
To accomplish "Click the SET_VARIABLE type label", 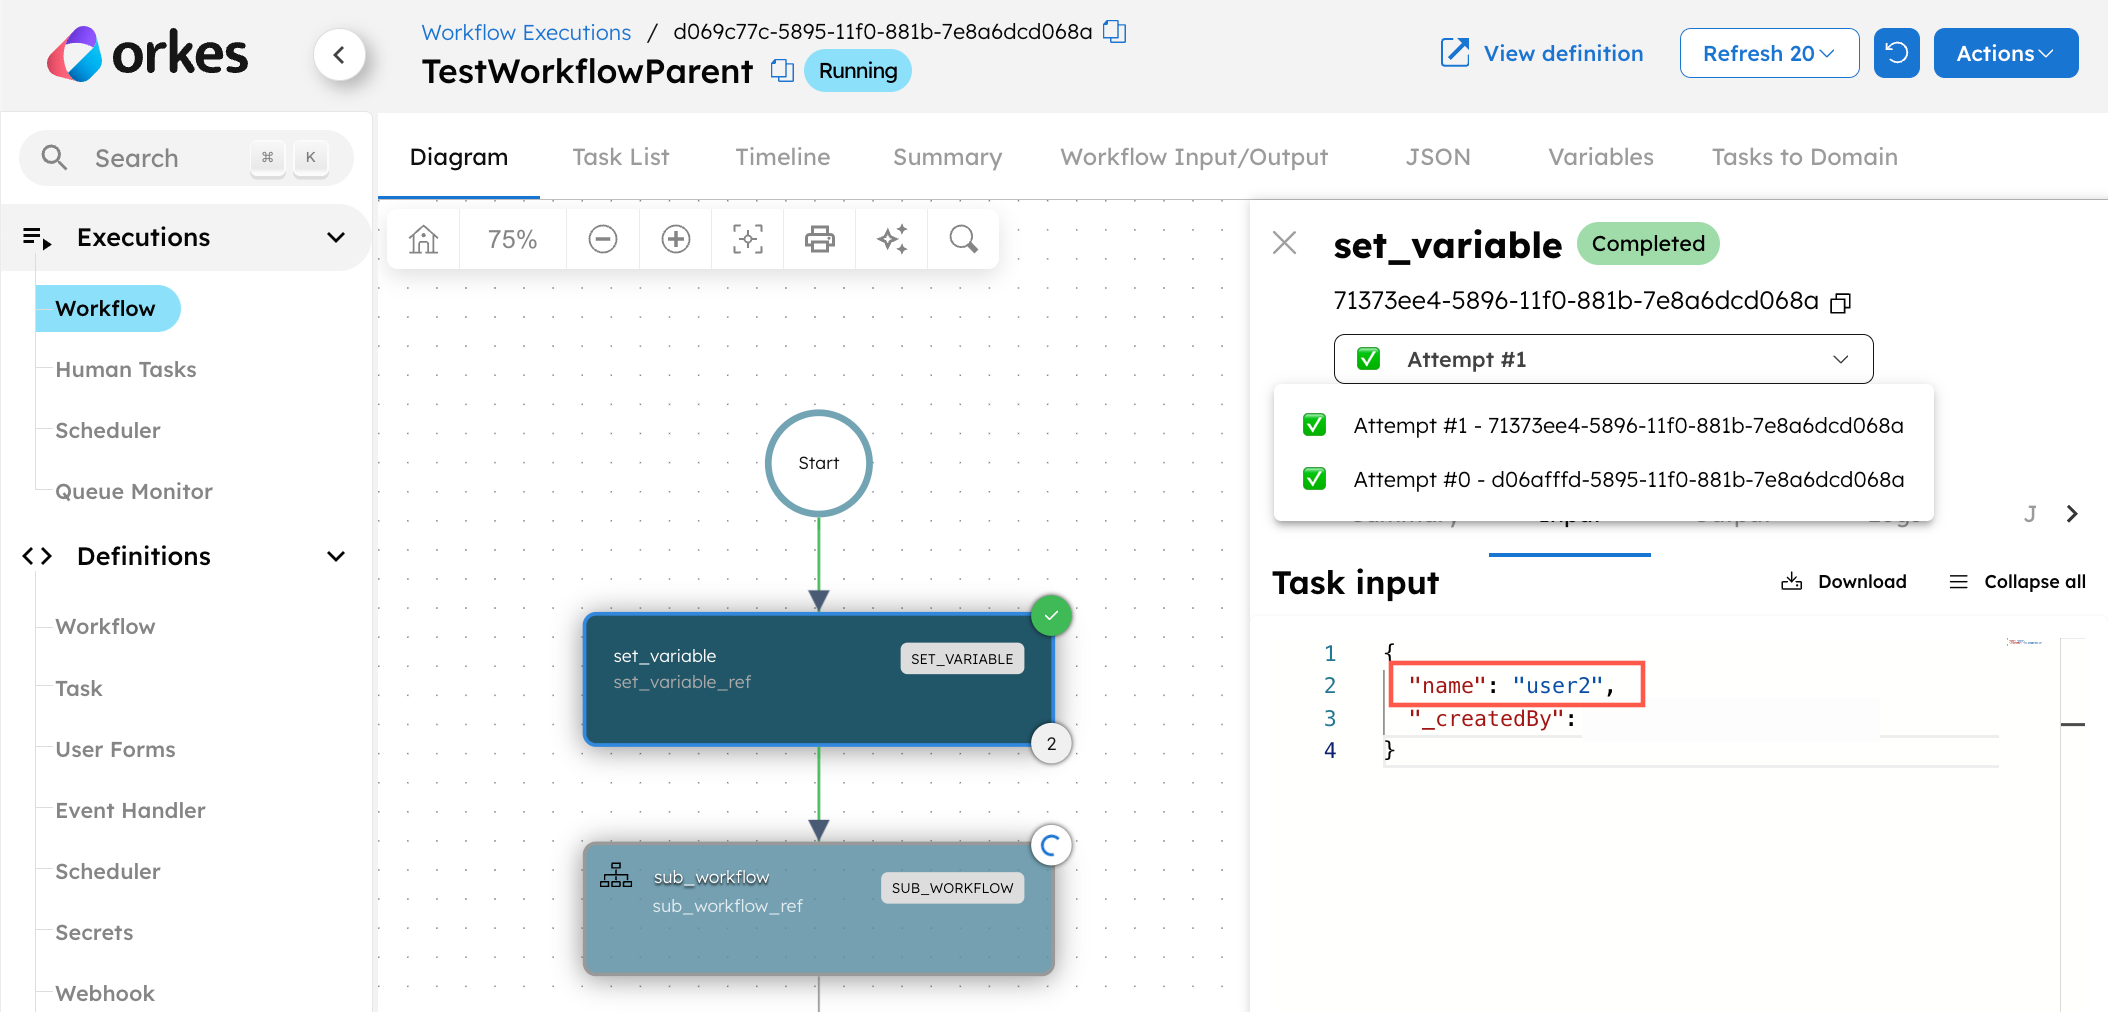I will pos(962,658).
